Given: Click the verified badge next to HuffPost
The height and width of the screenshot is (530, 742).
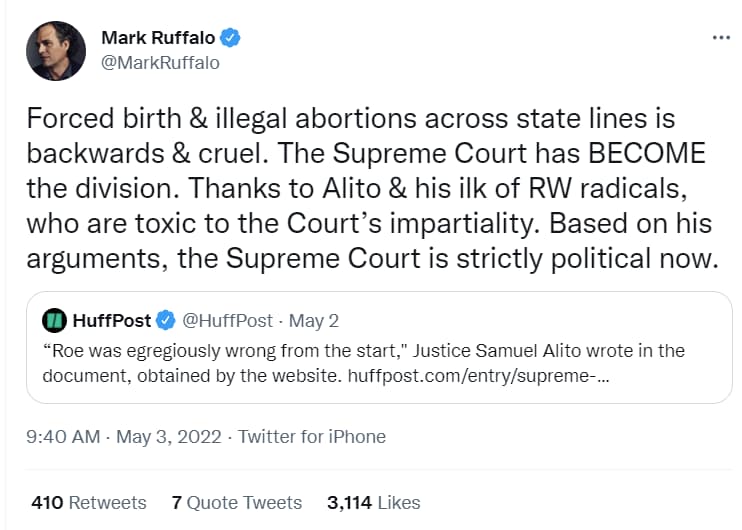Looking at the screenshot, I should point(166,320).
